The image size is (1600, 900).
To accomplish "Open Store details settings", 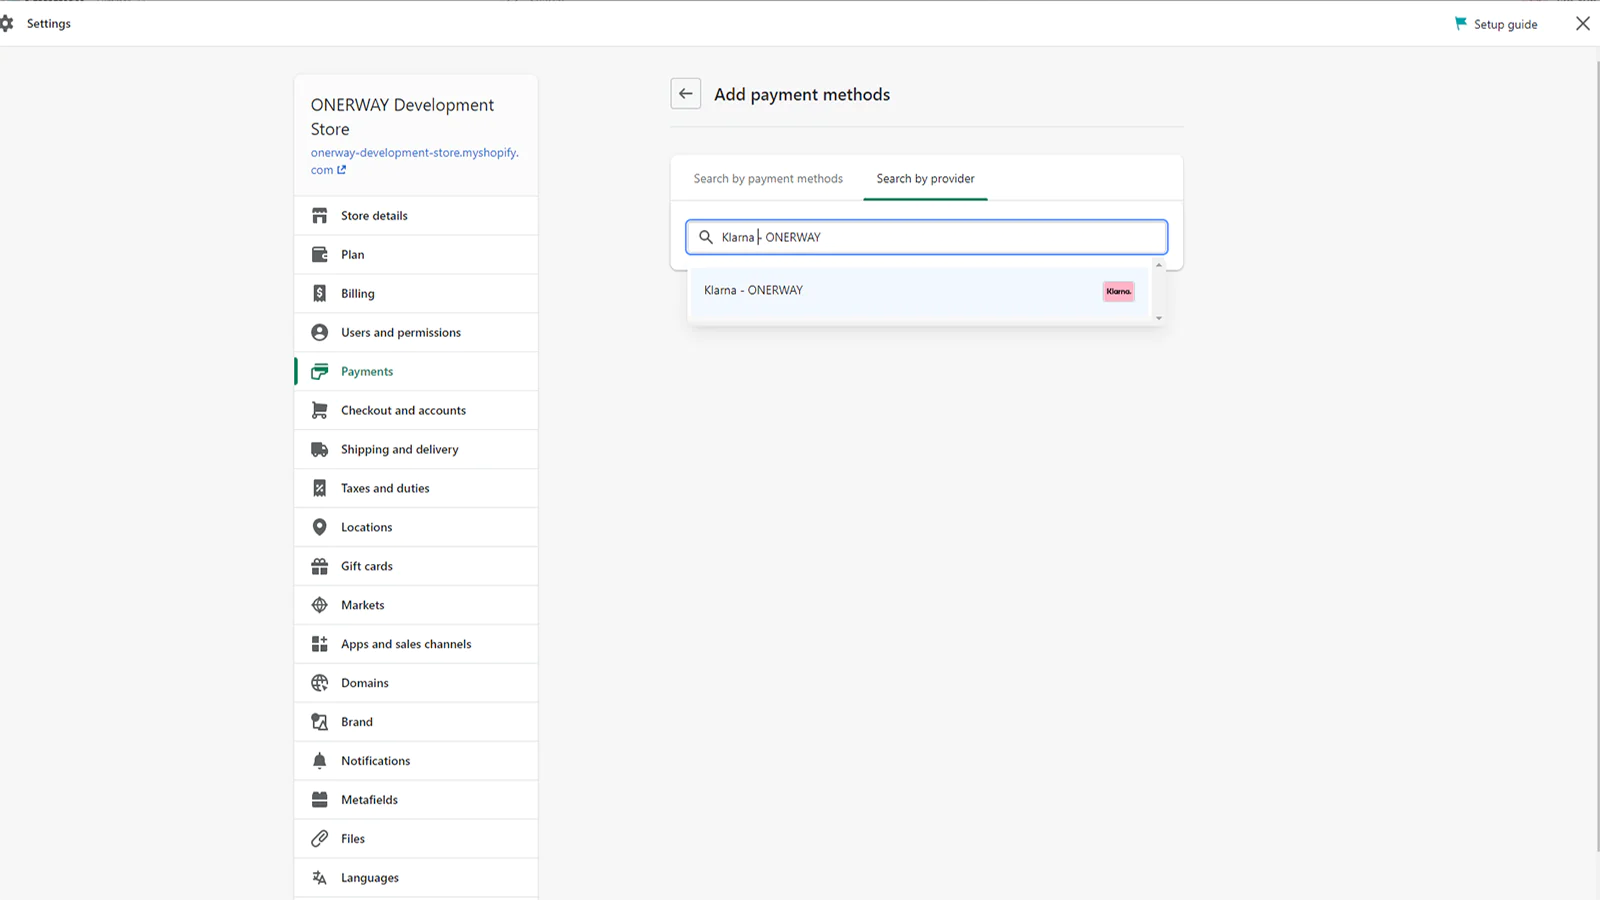I will coord(416,216).
